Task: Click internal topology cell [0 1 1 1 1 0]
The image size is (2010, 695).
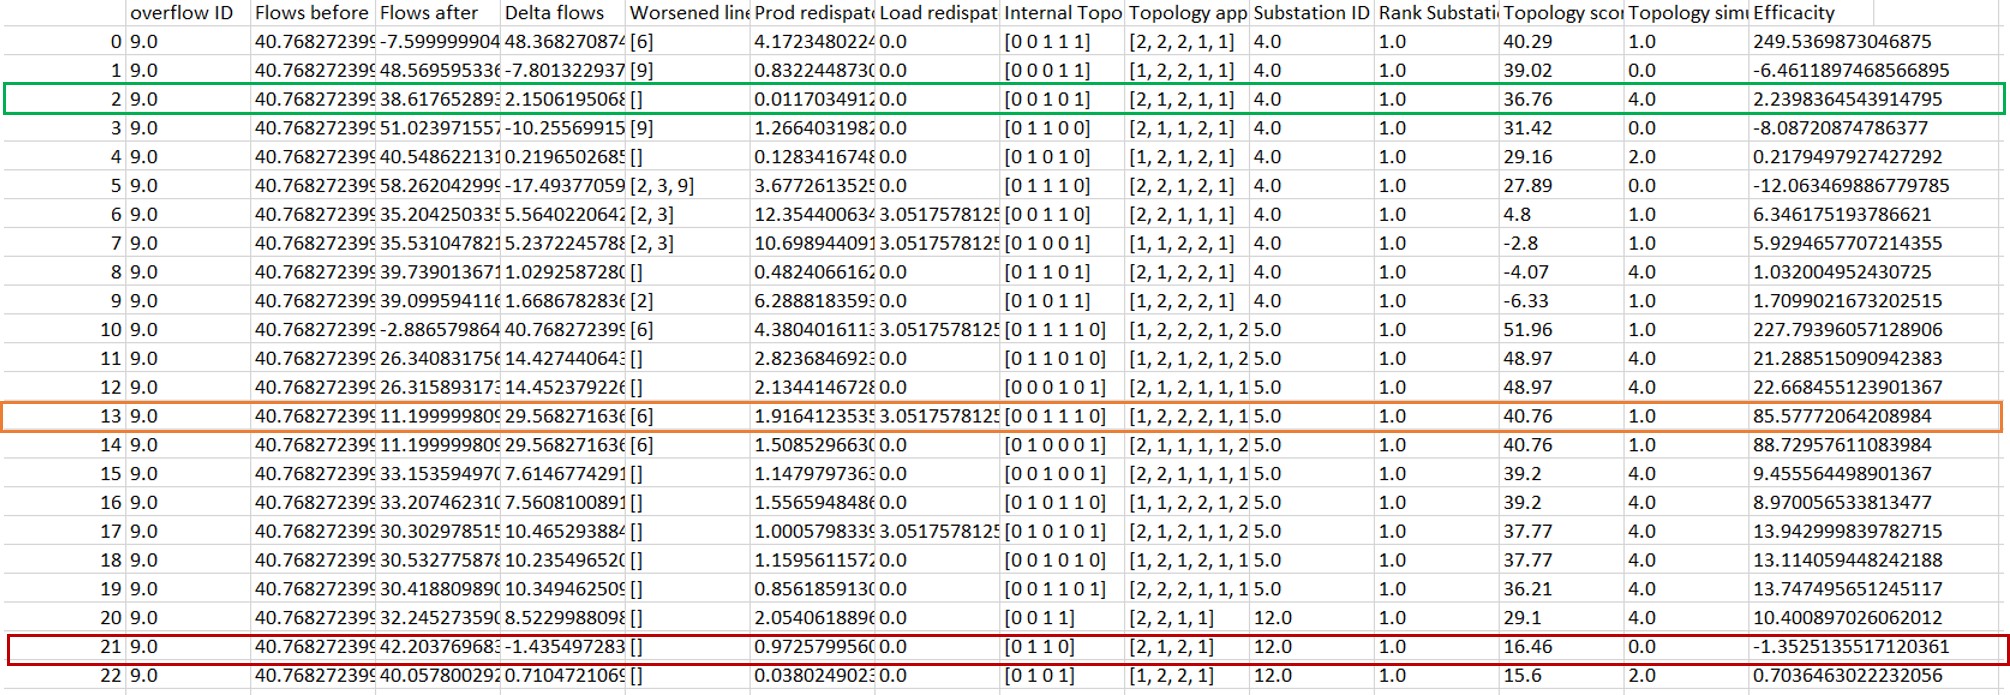Action: point(1055,330)
